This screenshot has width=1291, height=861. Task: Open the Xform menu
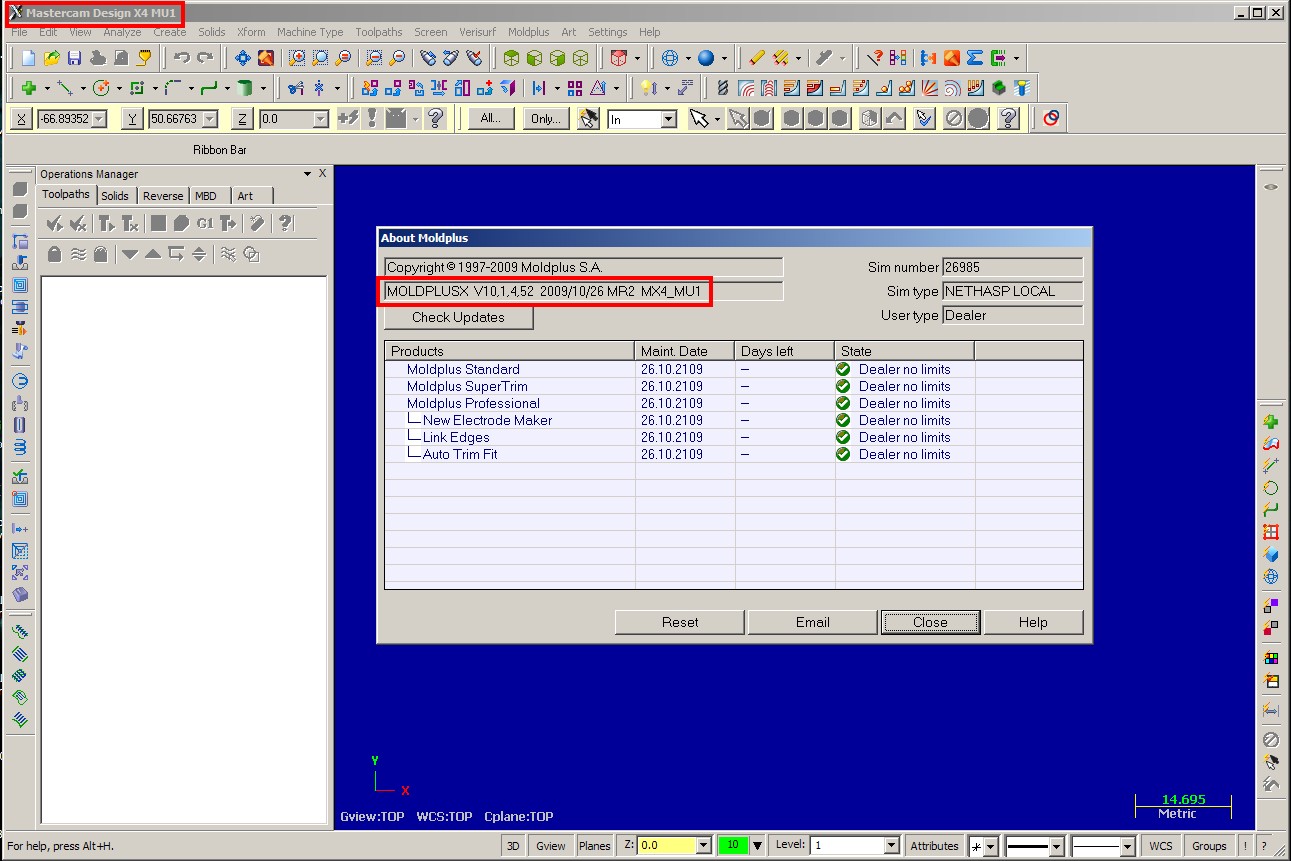(251, 32)
